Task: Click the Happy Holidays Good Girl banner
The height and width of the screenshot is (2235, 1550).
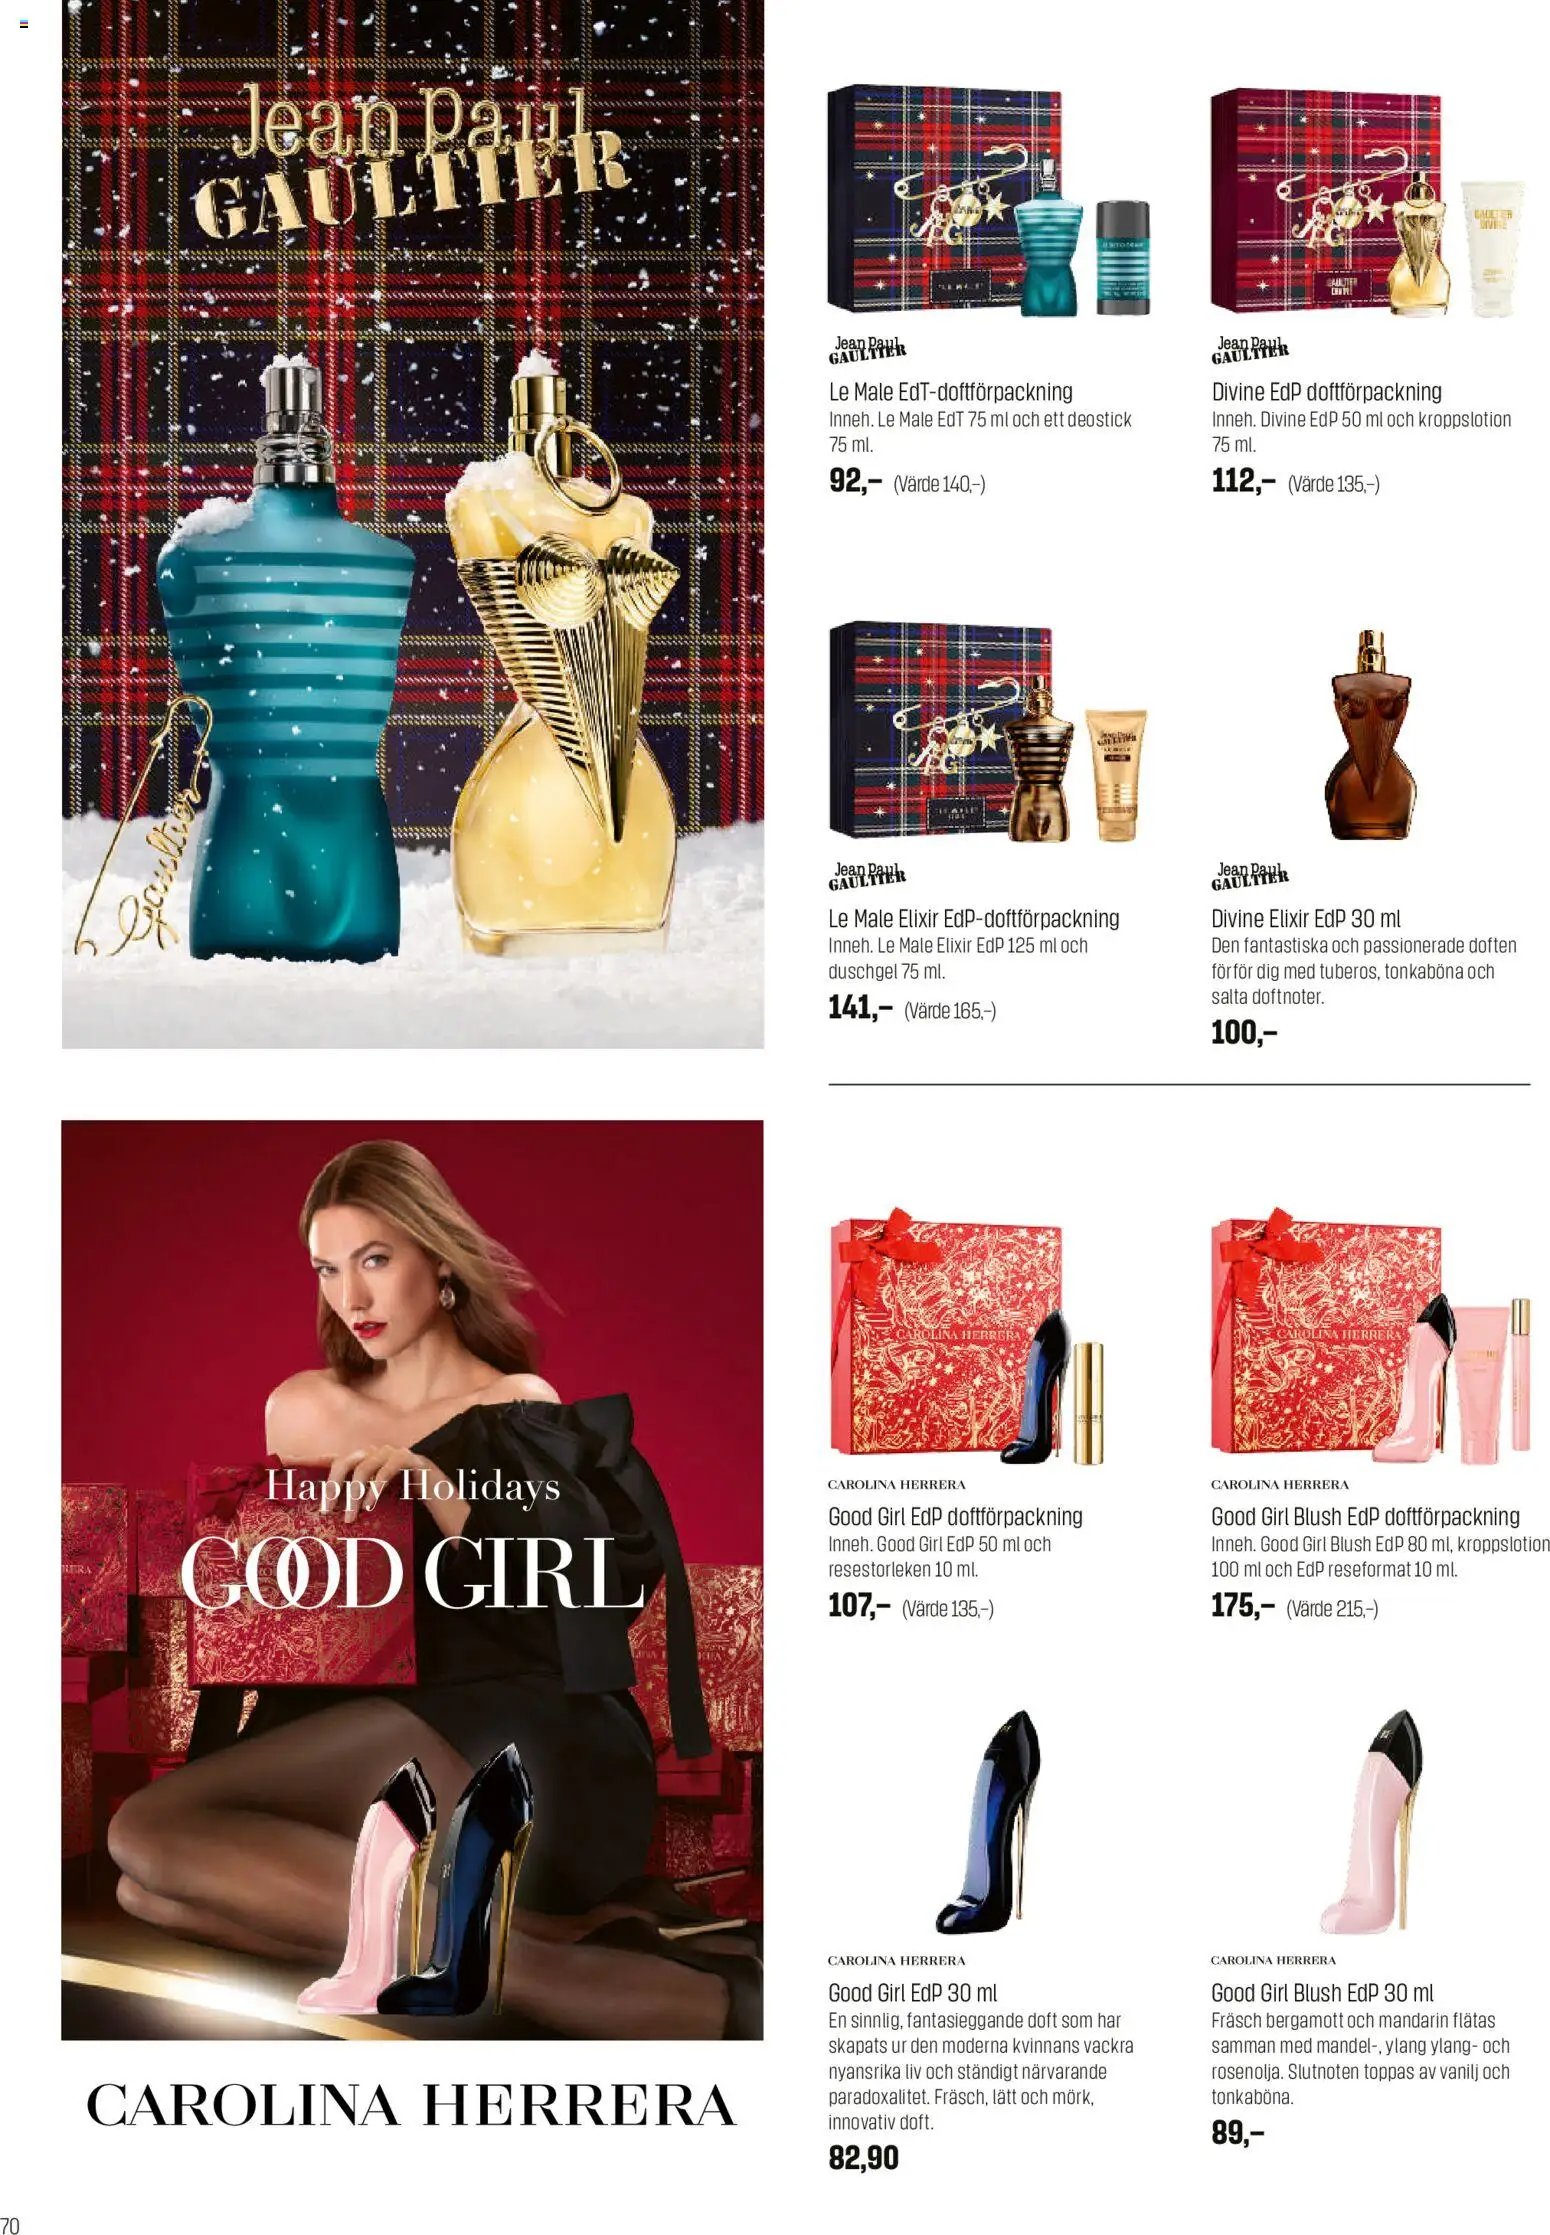Action: click(x=412, y=1580)
